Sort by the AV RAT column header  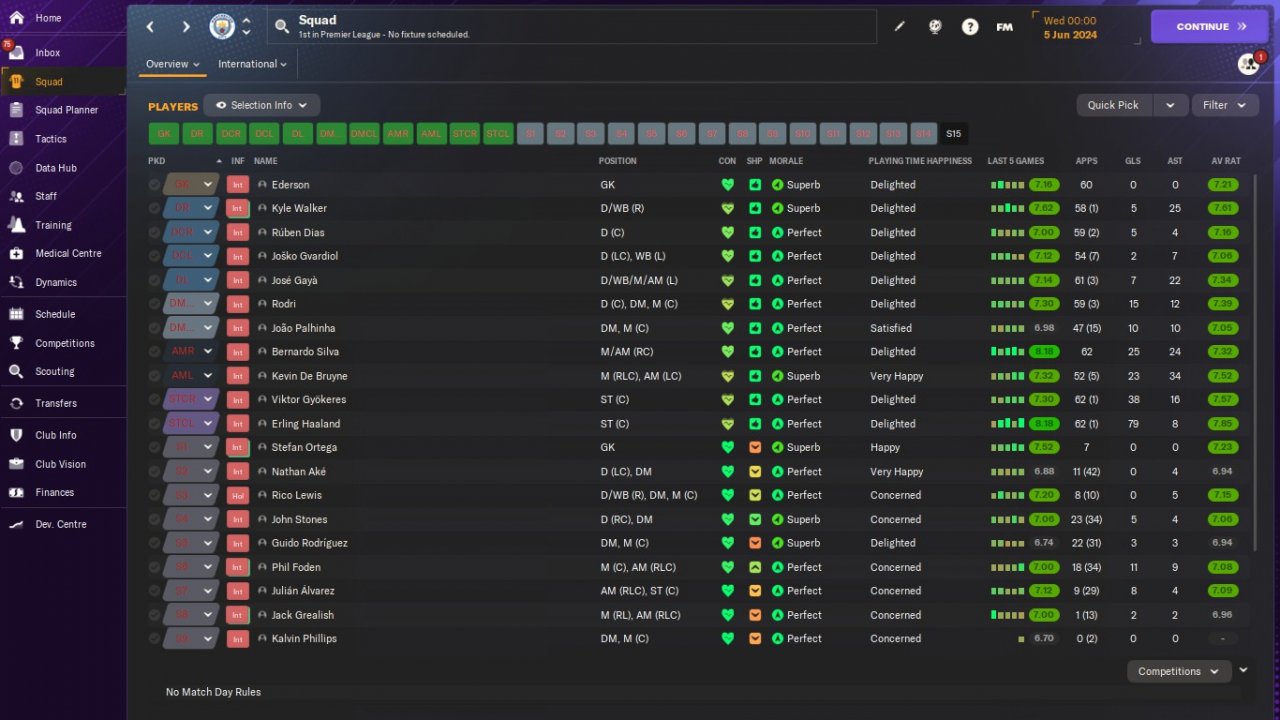[1225, 161]
